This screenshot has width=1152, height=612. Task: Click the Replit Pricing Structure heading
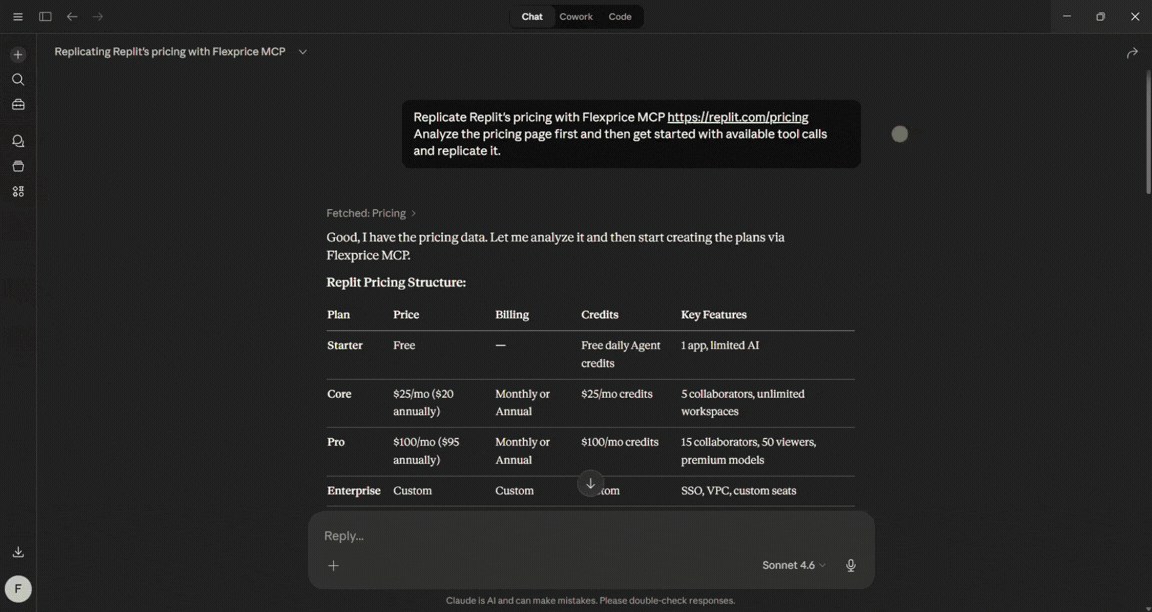396,282
